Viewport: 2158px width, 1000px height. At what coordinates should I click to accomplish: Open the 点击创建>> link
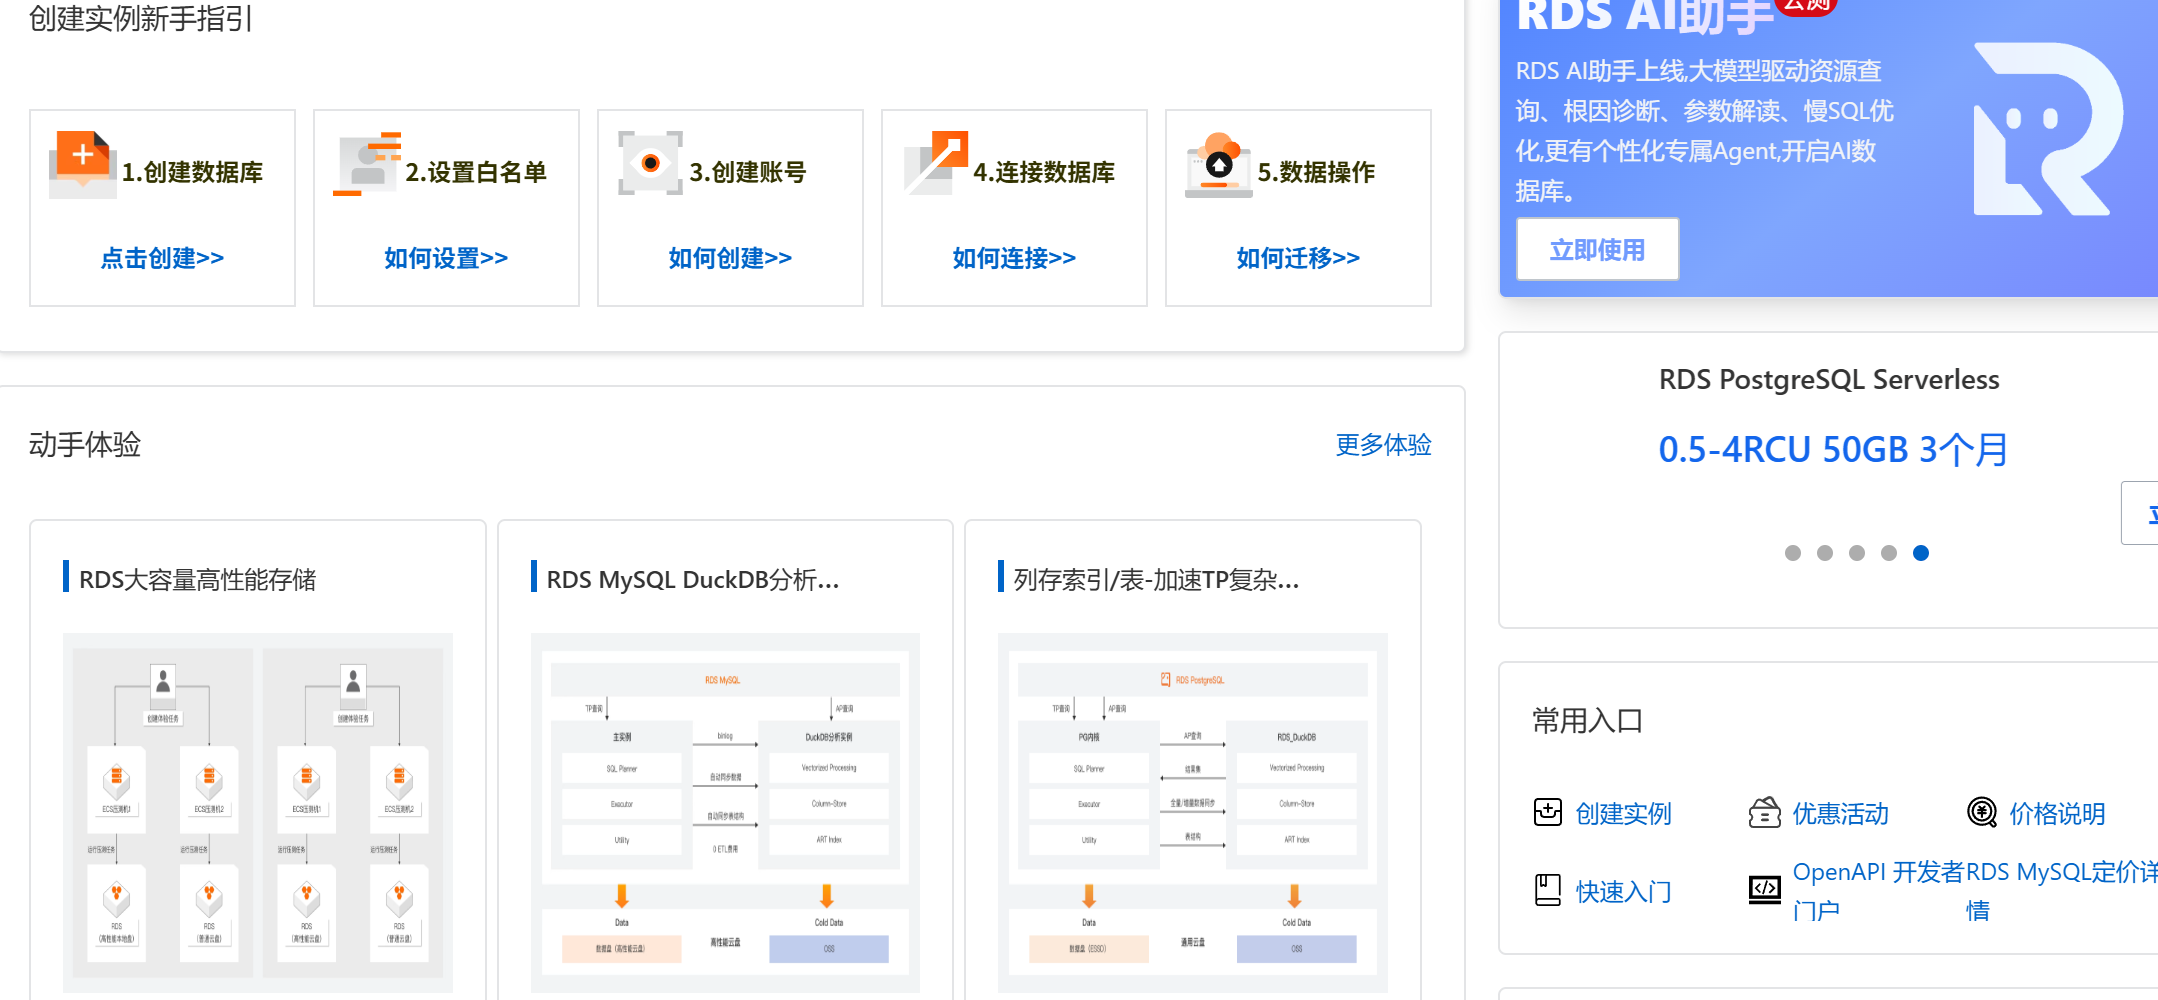point(162,258)
